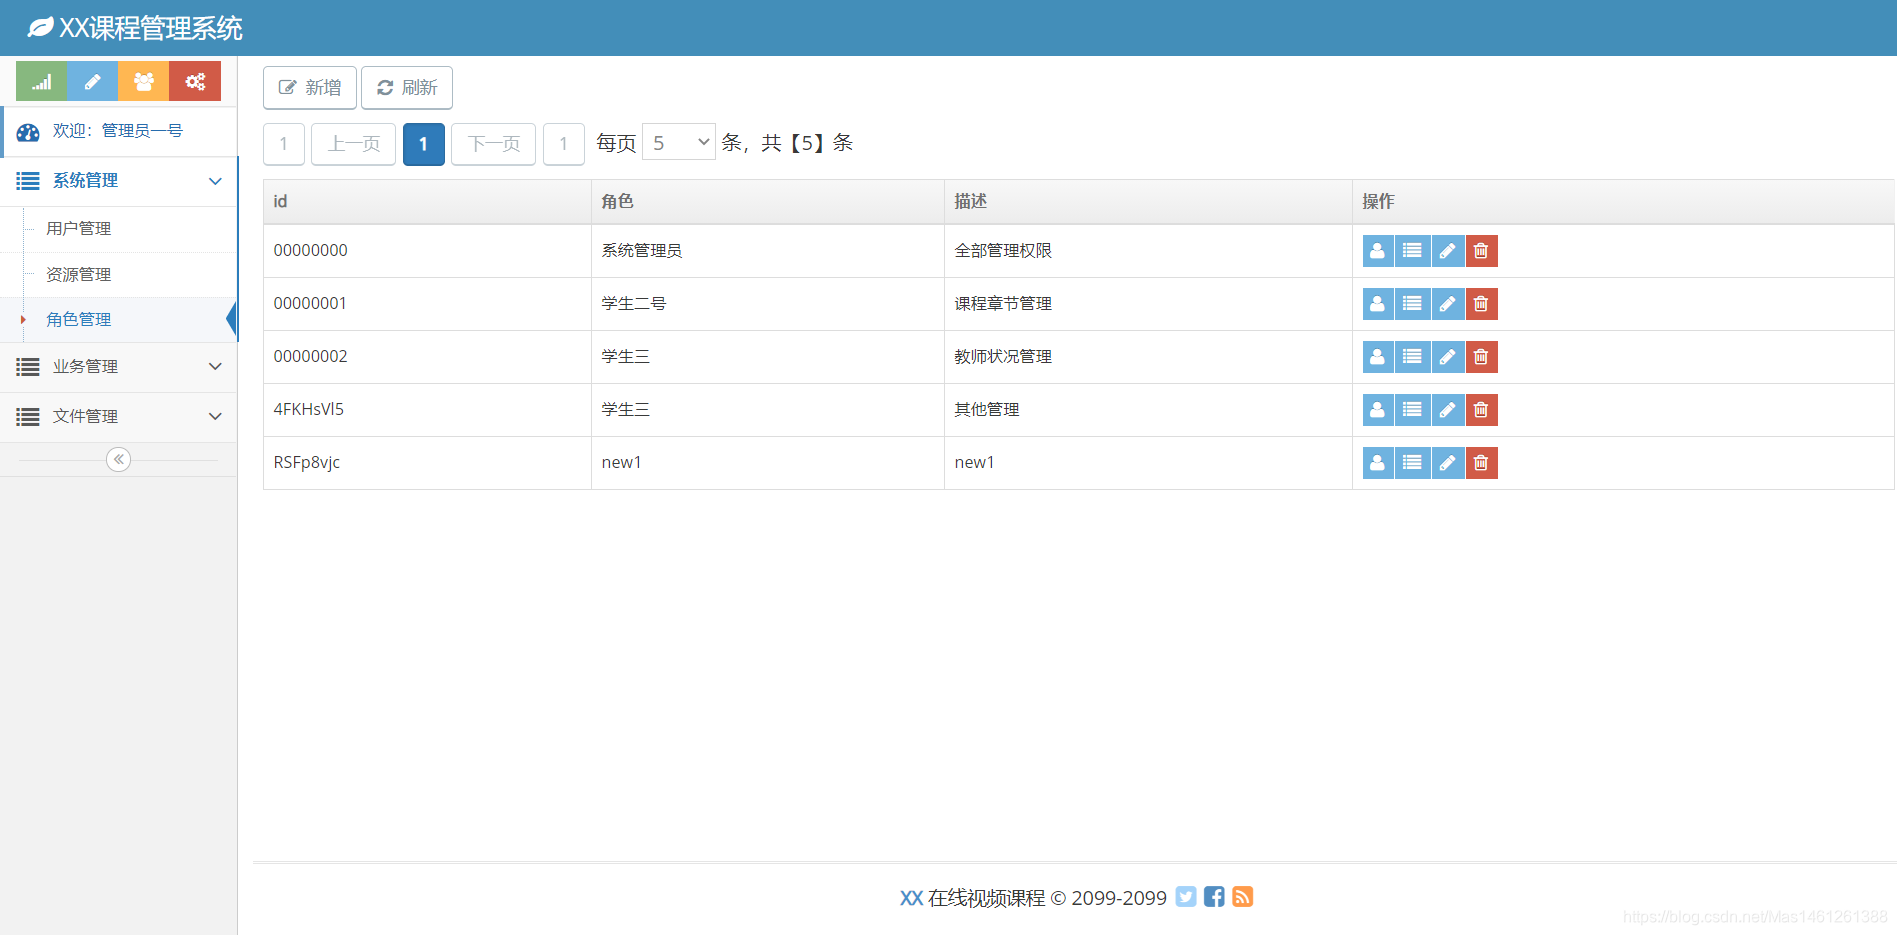Click the 刷新 button

[x=407, y=88]
